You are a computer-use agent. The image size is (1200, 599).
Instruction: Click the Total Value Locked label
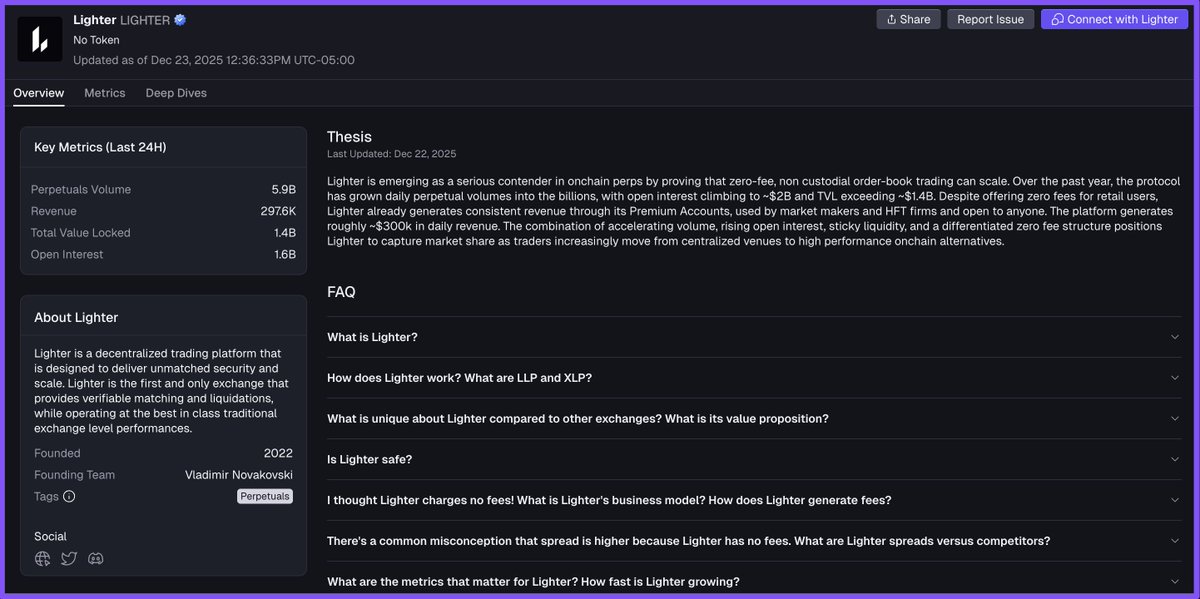81,233
